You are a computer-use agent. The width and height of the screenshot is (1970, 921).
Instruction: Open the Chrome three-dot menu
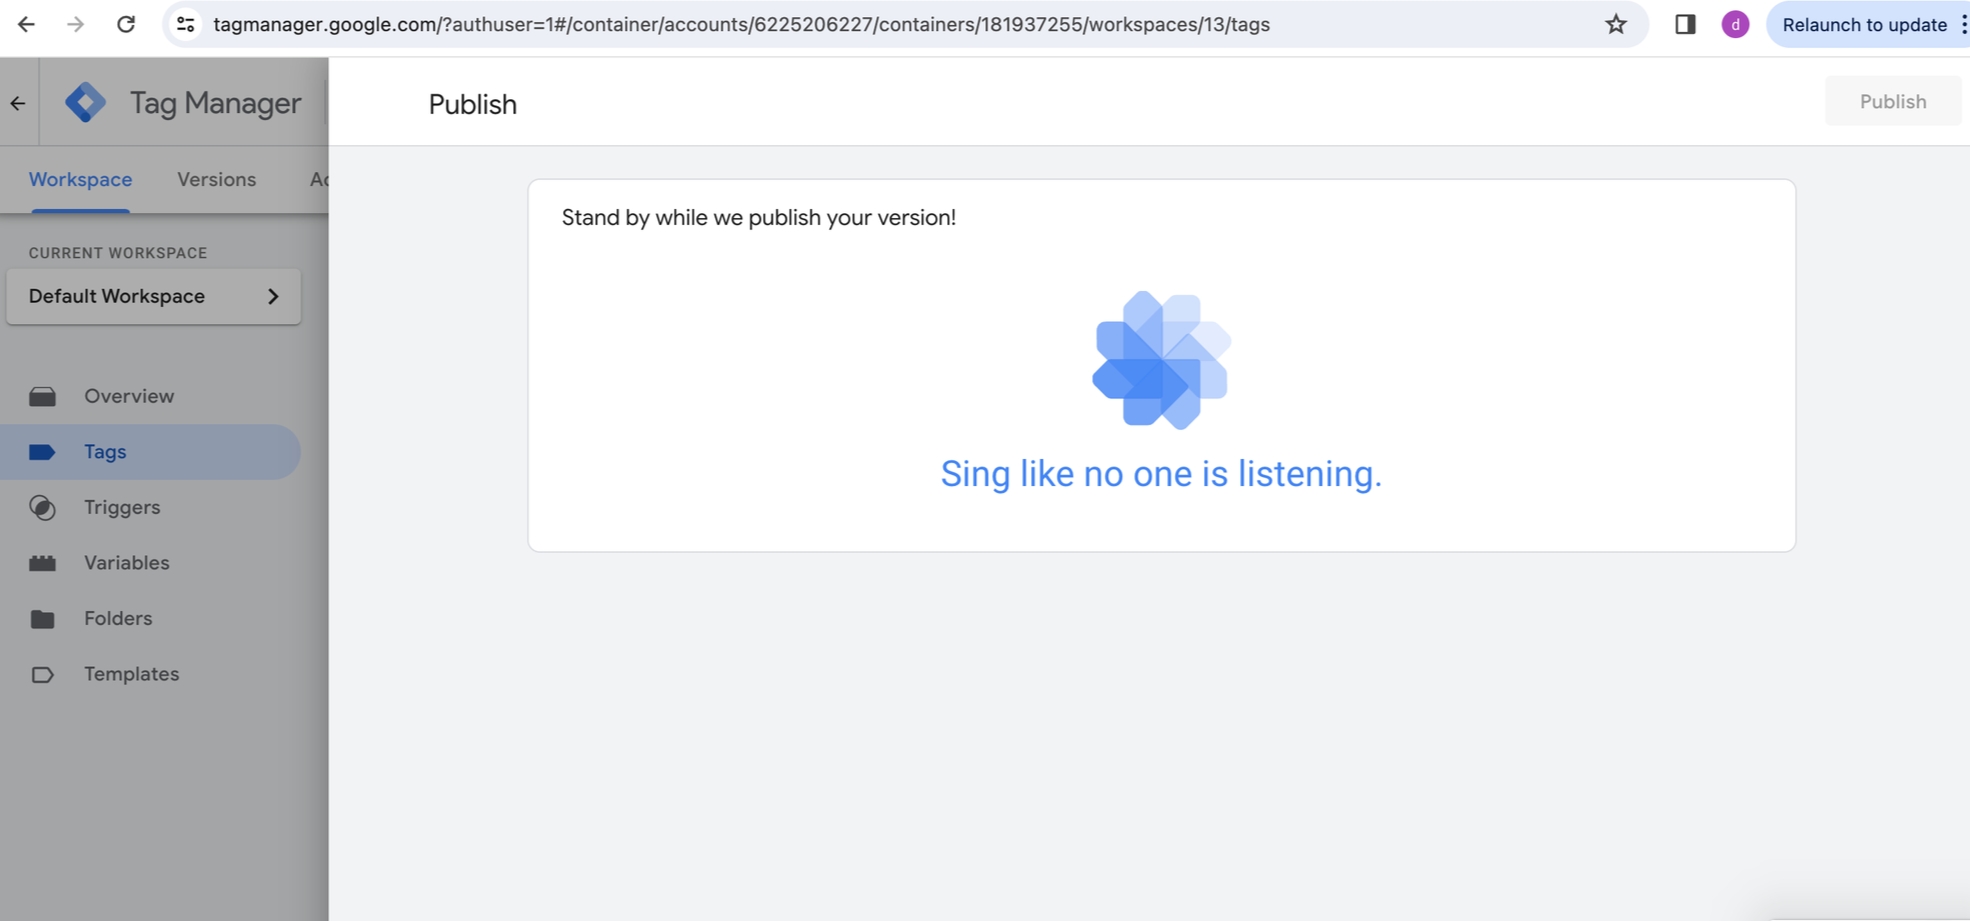1963,24
